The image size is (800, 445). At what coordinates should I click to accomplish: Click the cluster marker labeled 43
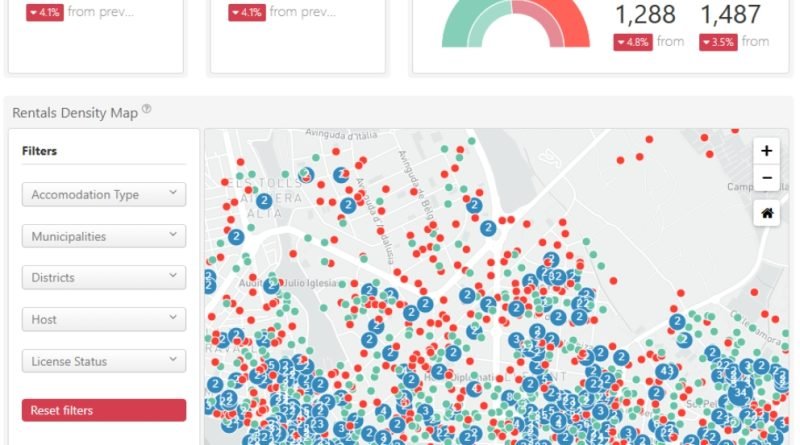click(x=666, y=371)
